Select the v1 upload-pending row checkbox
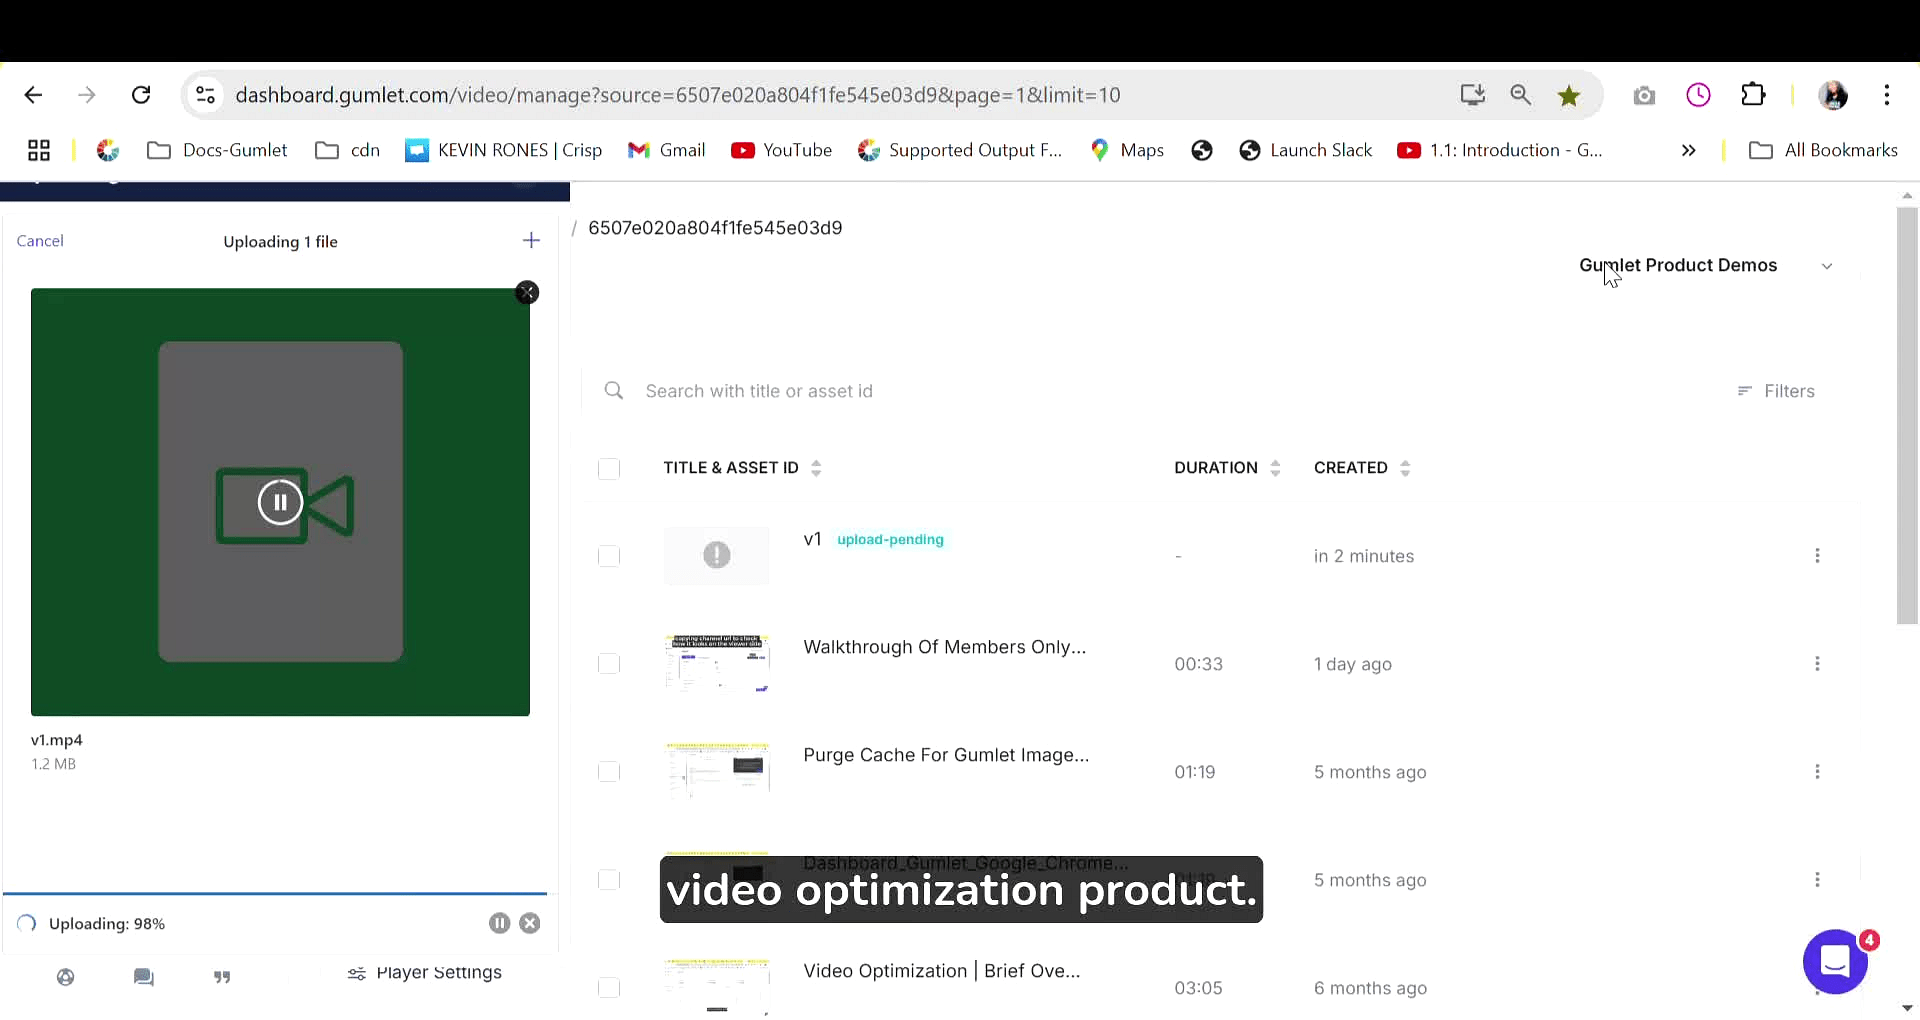The height and width of the screenshot is (1020, 1920). coord(608,556)
